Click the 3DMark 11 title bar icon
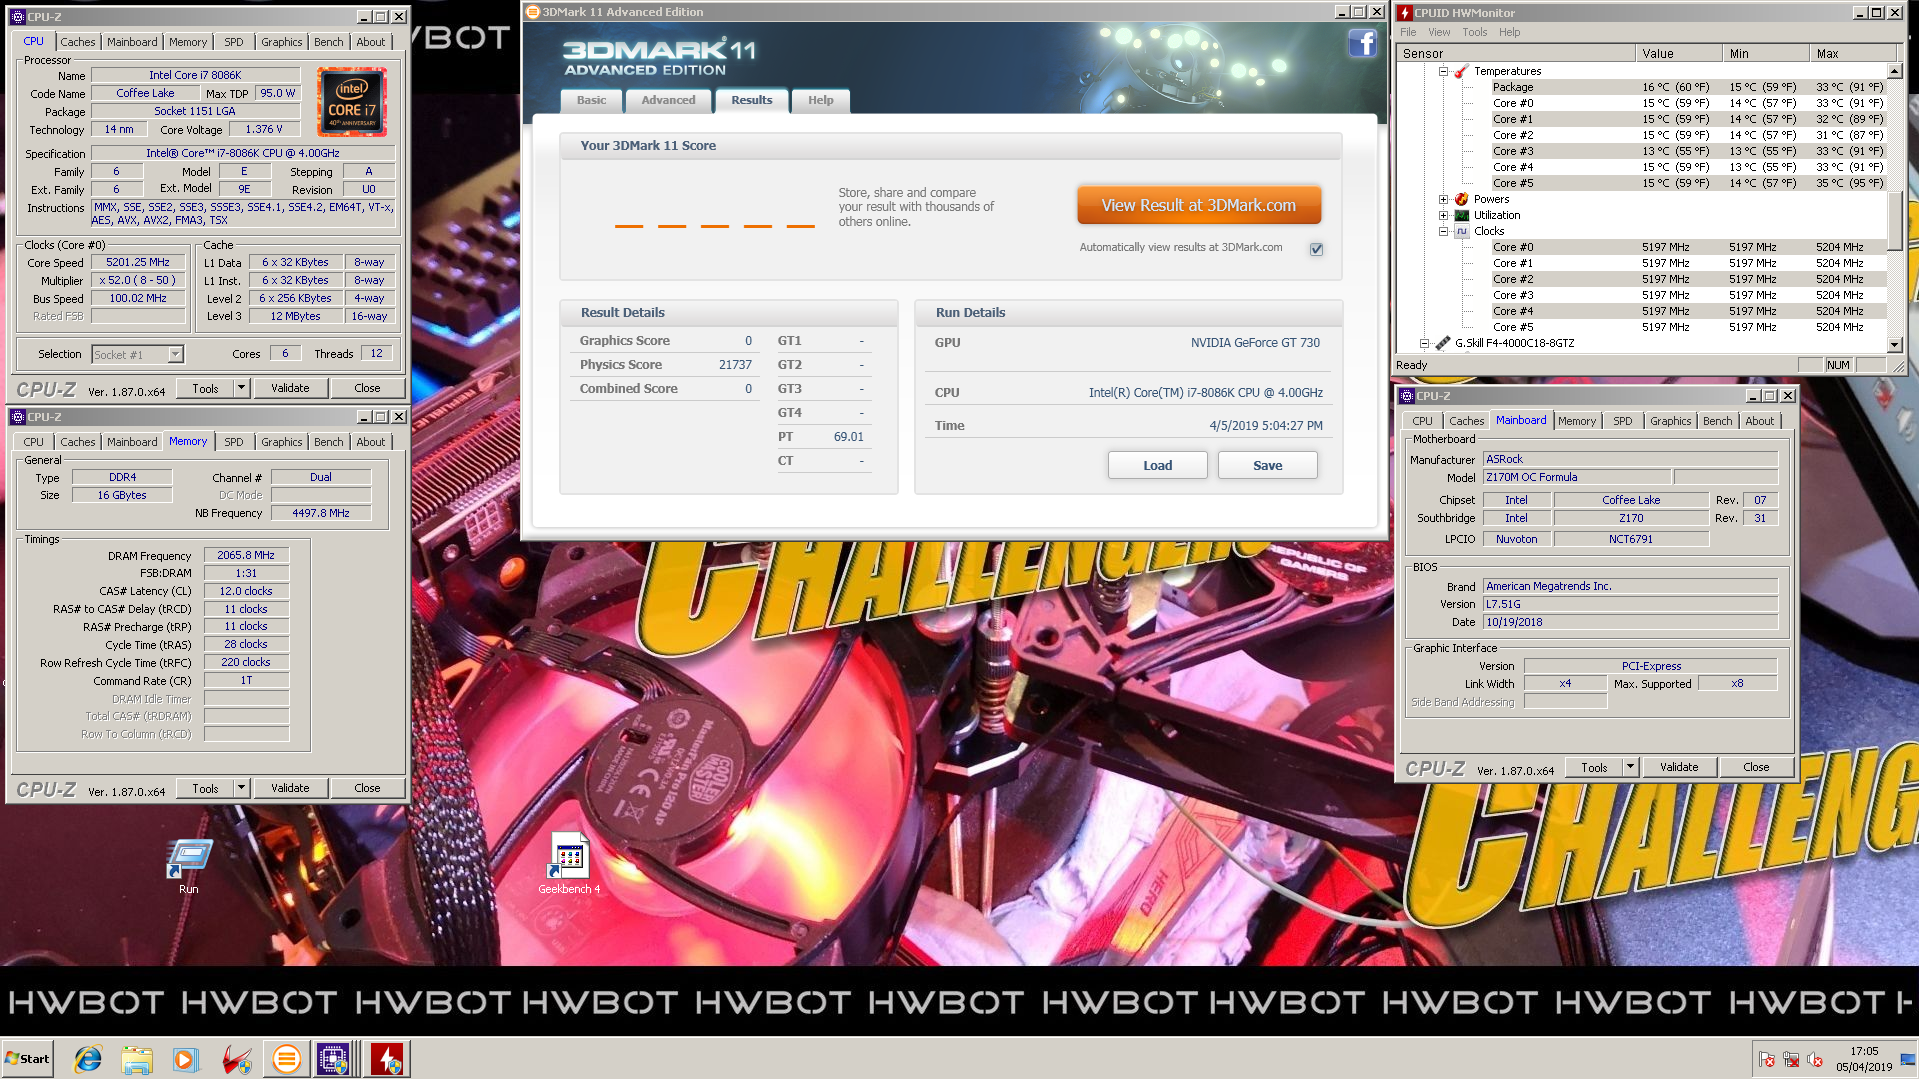Viewport: 1919px width, 1079px height. click(x=533, y=12)
